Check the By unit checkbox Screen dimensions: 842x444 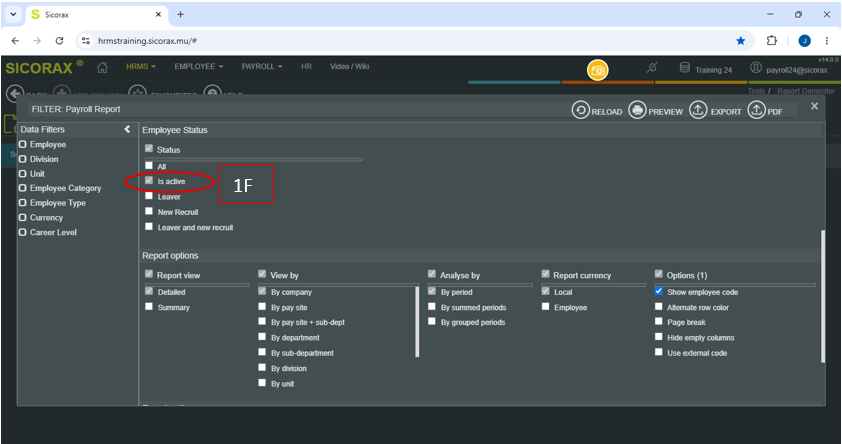tap(262, 383)
